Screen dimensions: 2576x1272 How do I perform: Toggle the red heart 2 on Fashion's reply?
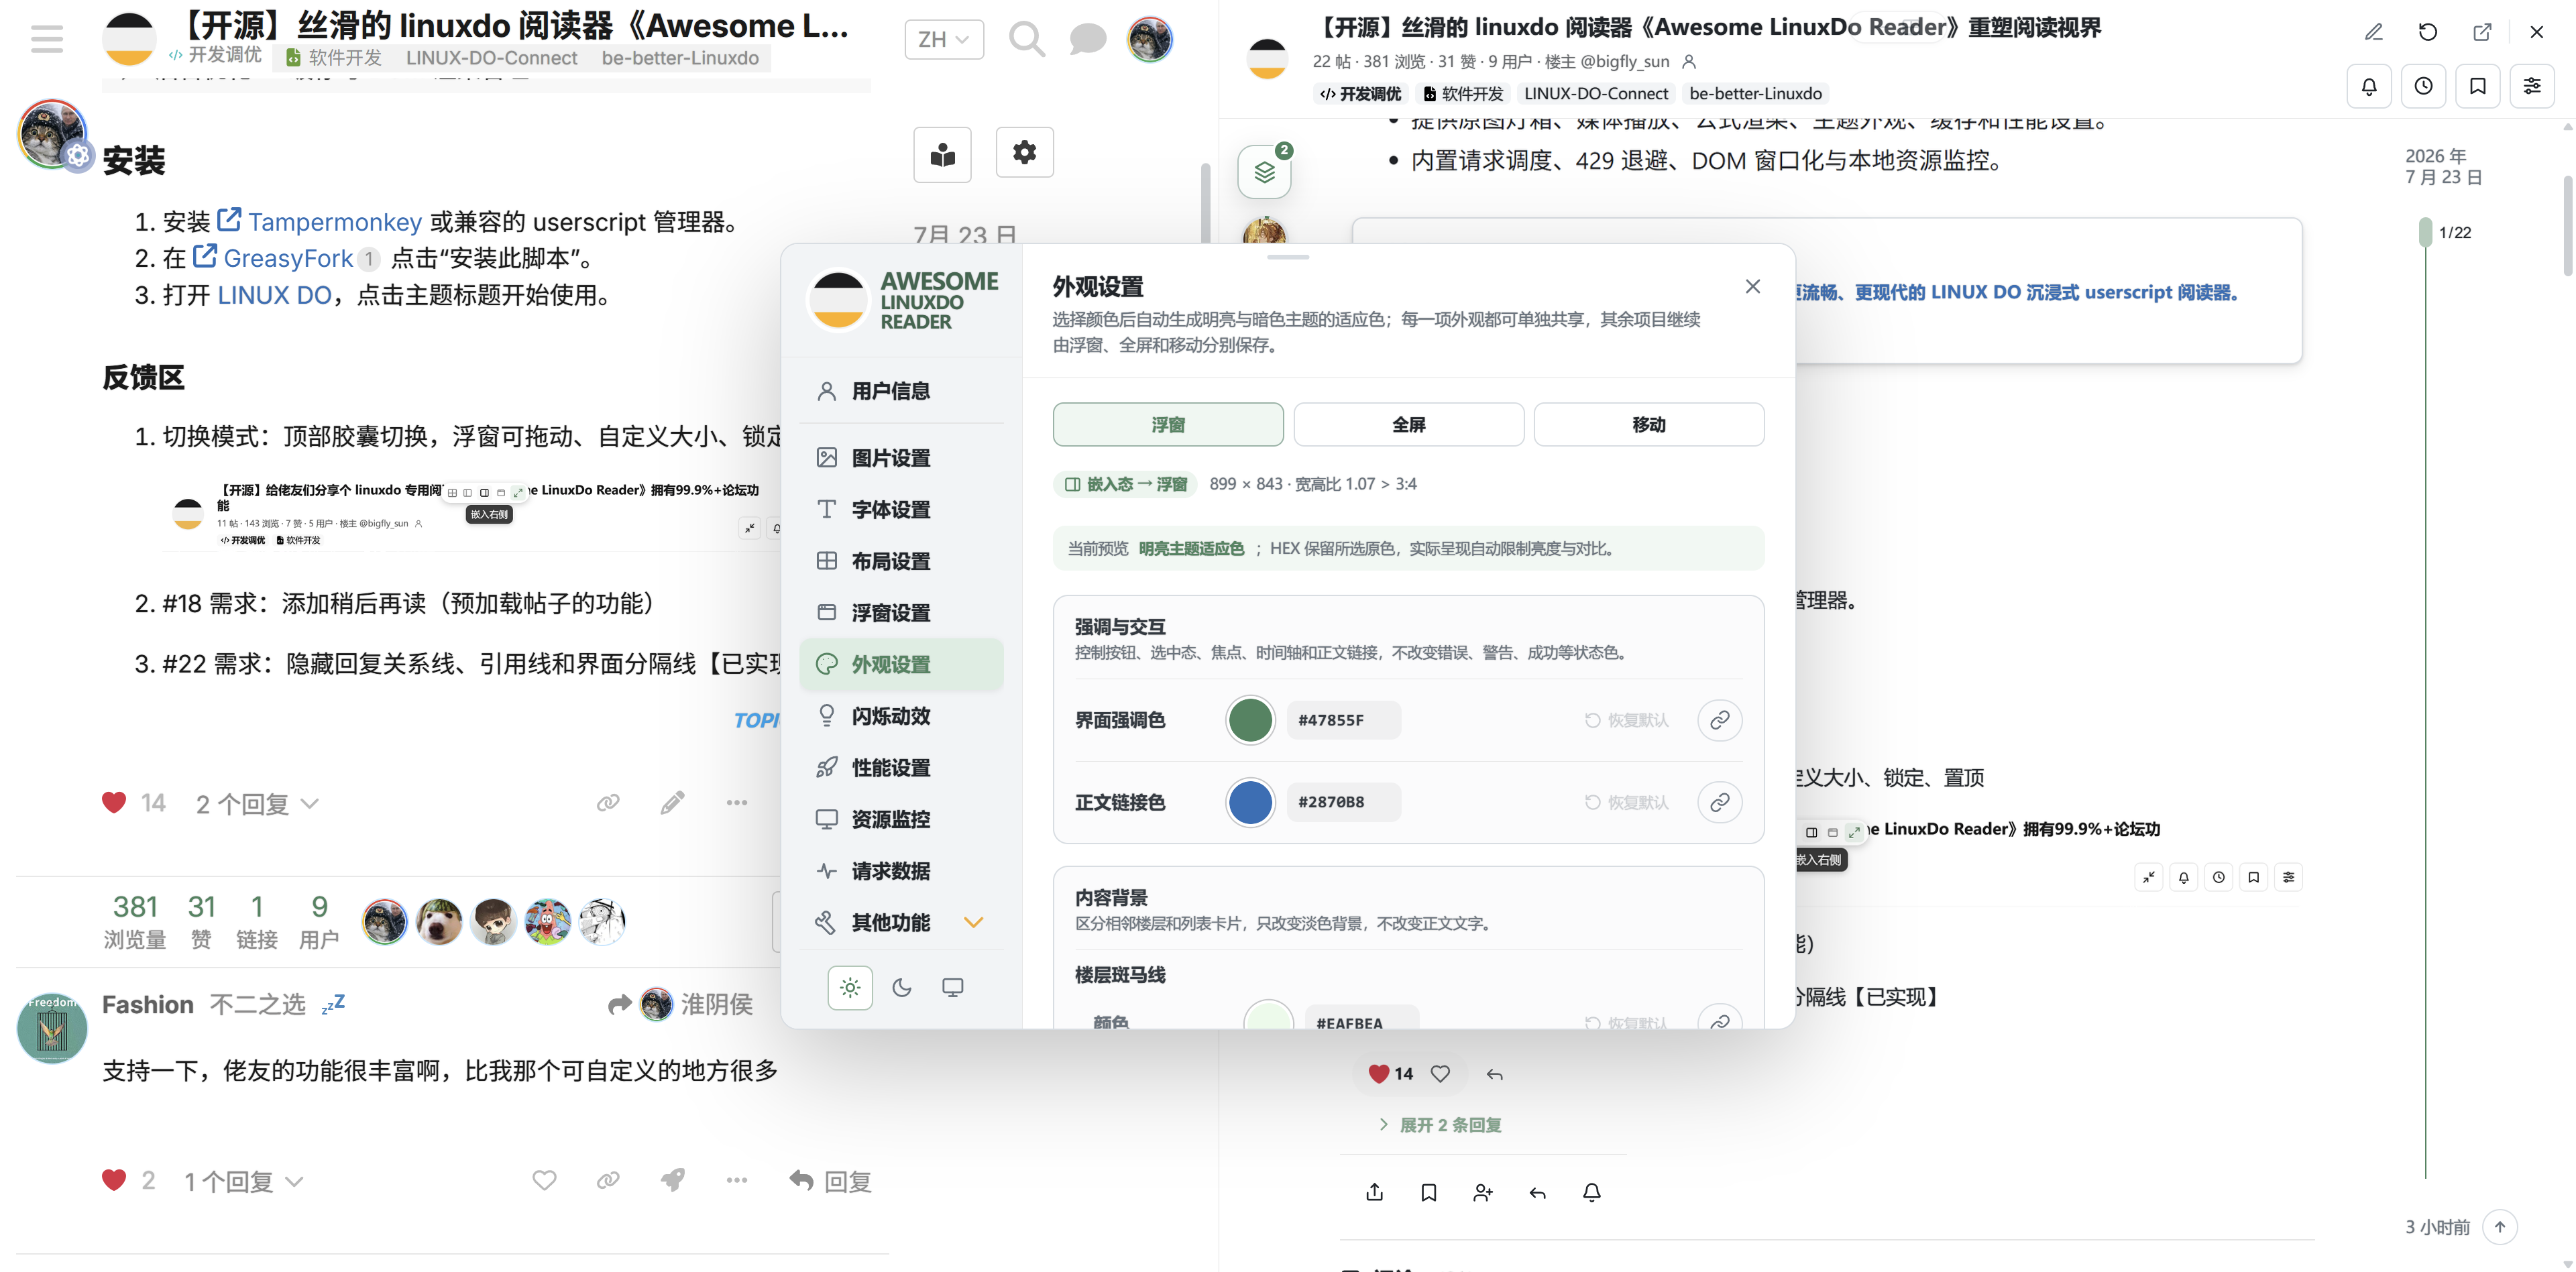[114, 1181]
